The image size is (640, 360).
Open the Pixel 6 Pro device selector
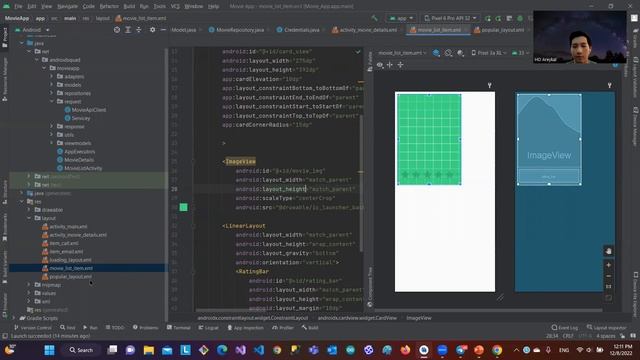[x=450, y=18]
